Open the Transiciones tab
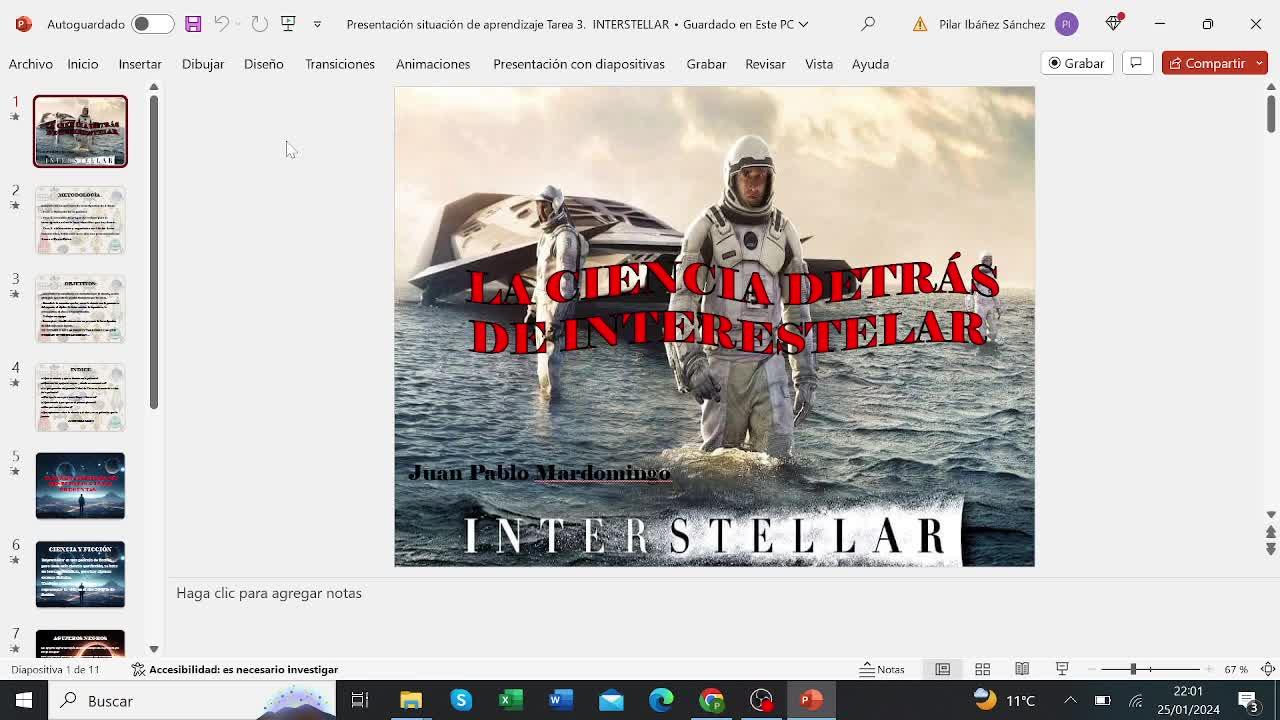The width and height of the screenshot is (1280, 720). coord(340,64)
